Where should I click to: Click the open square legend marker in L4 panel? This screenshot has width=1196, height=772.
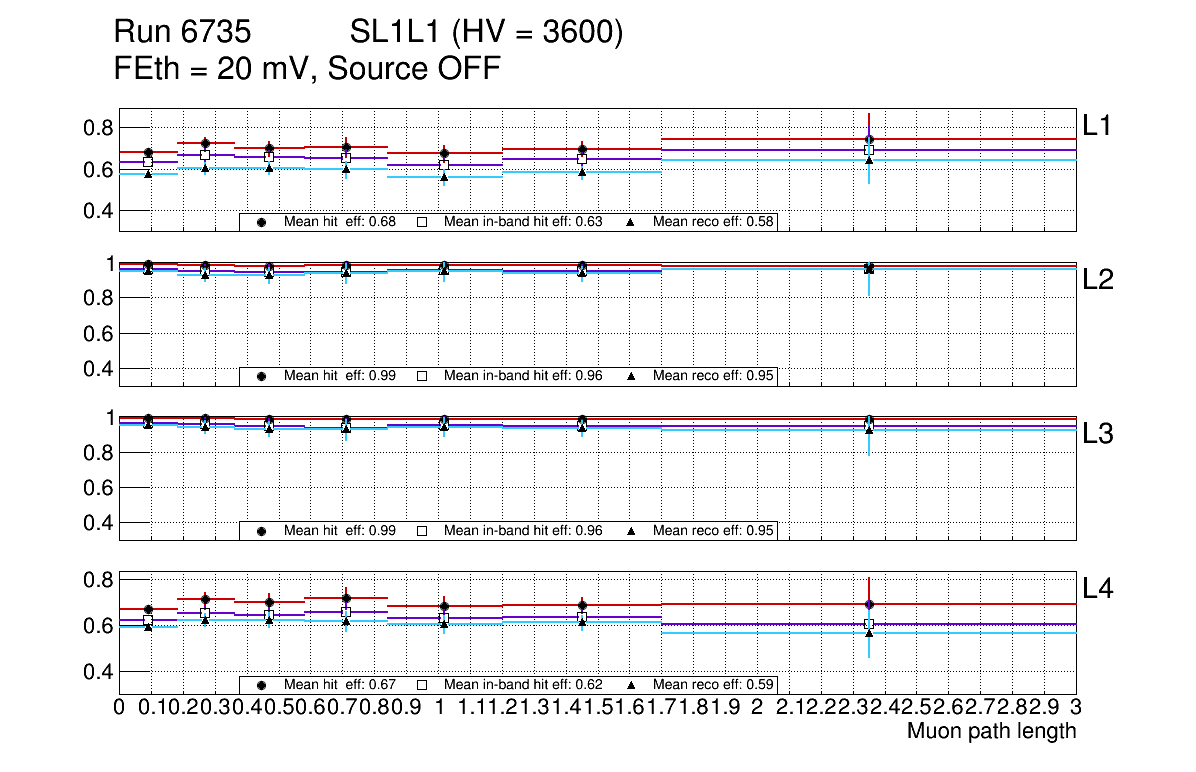422,685
